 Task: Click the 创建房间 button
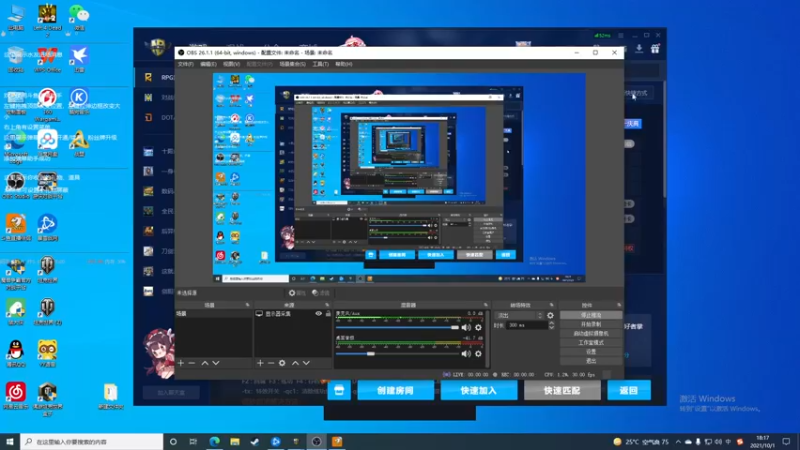pyautogui.click(x=395, y=390)
